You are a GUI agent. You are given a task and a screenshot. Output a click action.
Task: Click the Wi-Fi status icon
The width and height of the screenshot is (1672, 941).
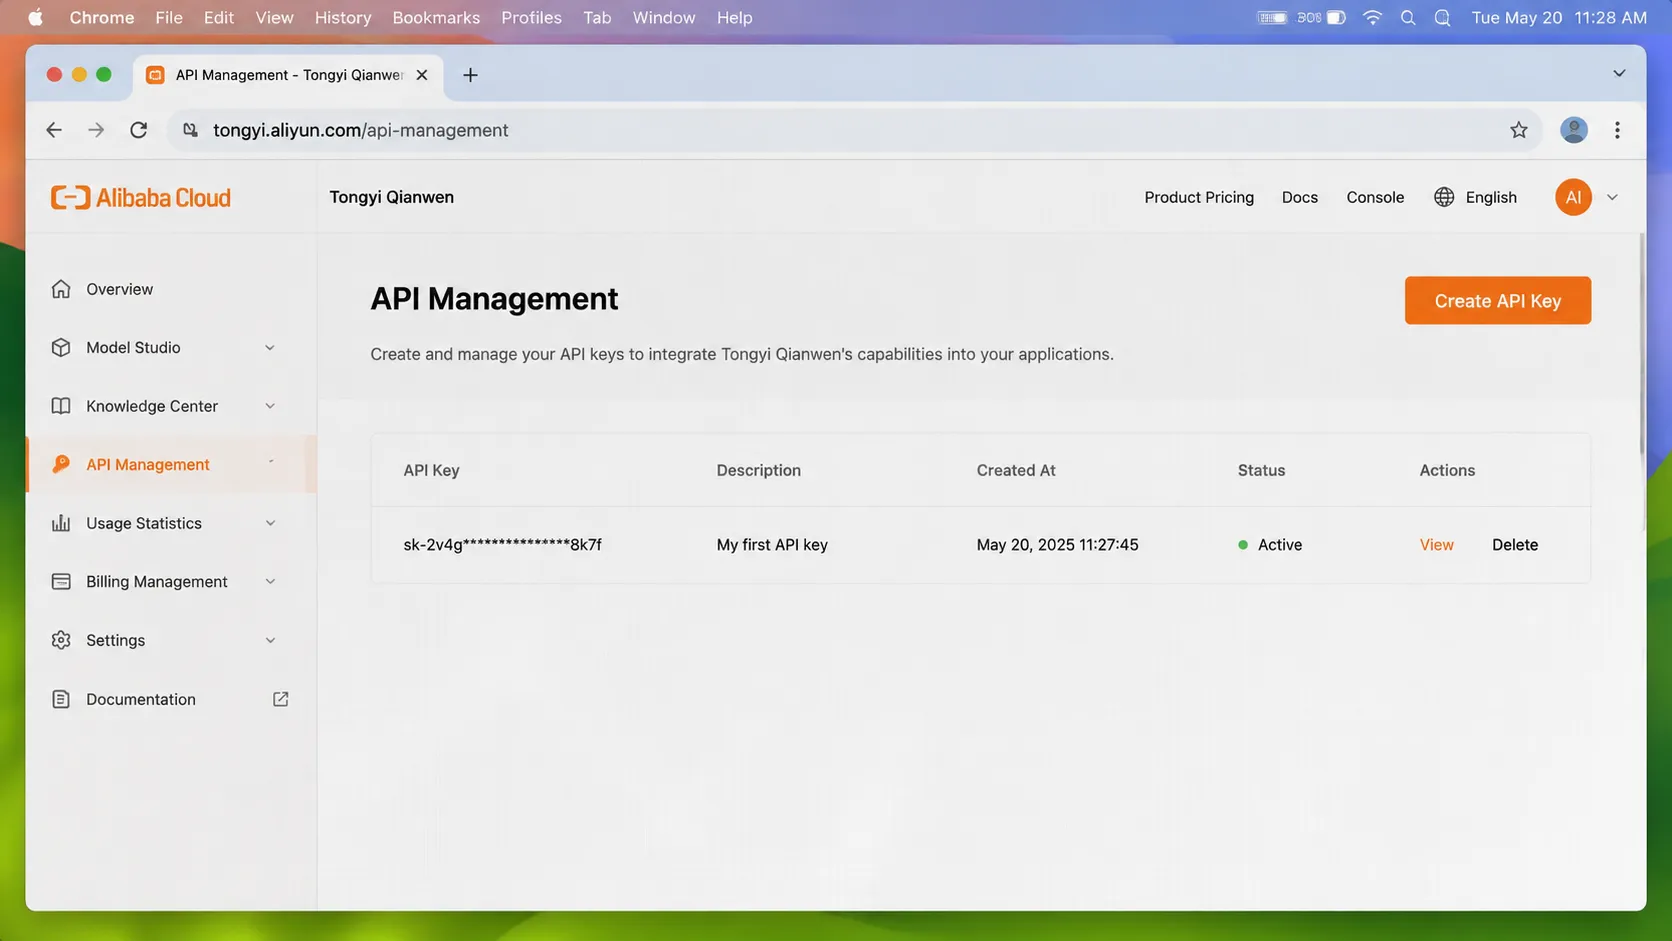1373,18
